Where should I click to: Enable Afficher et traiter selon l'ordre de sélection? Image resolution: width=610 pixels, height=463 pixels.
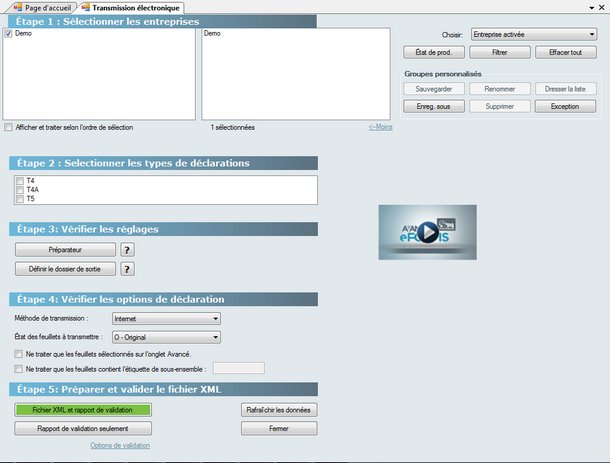click(8, 127)
